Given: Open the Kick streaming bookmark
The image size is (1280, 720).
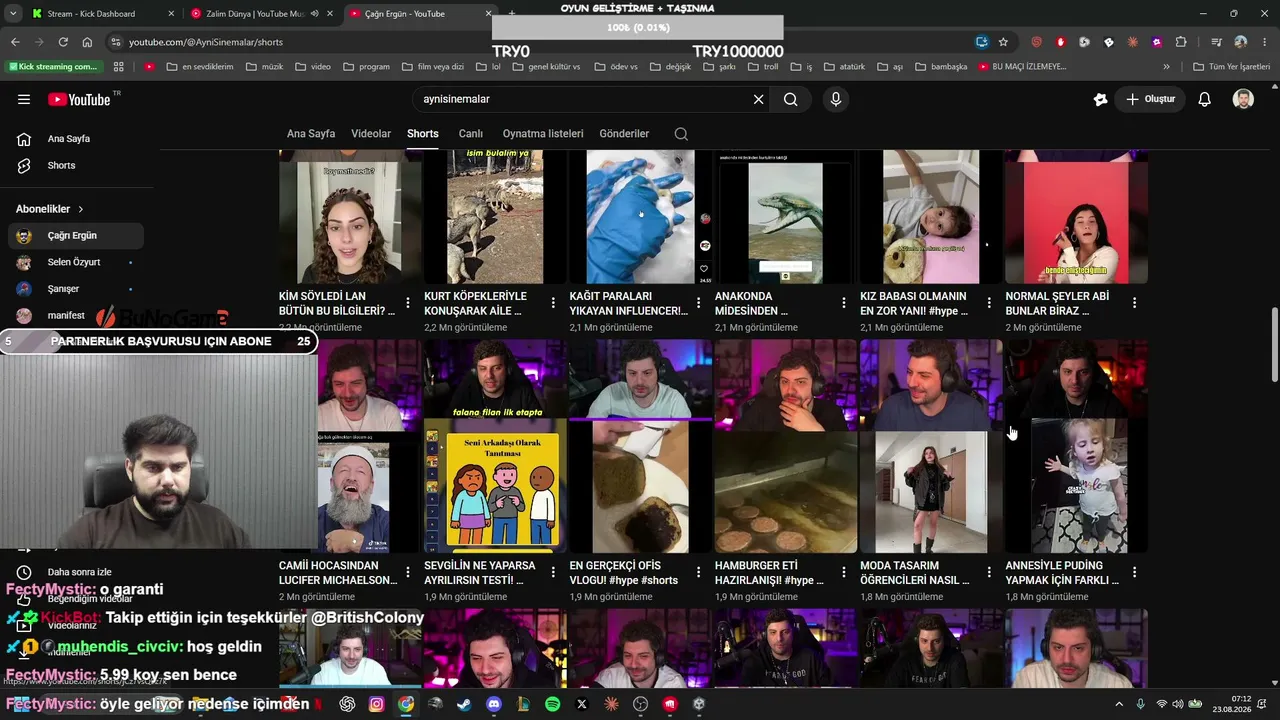Looking at the screenshot, I should [54, 67].
